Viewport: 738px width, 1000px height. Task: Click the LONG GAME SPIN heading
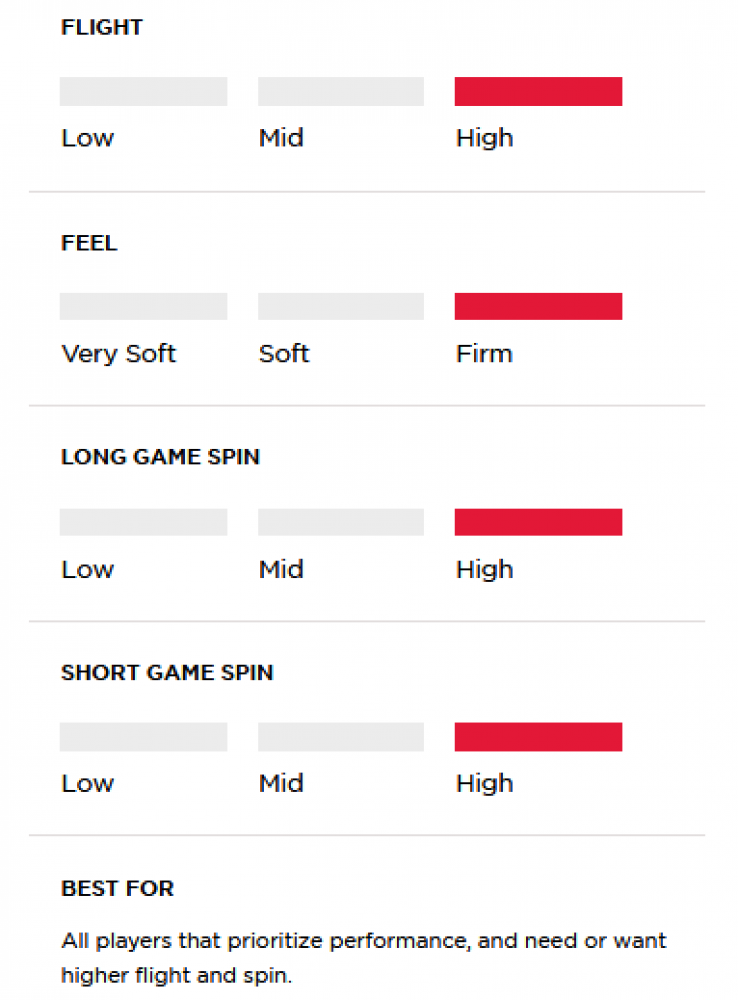click(161, 457)
